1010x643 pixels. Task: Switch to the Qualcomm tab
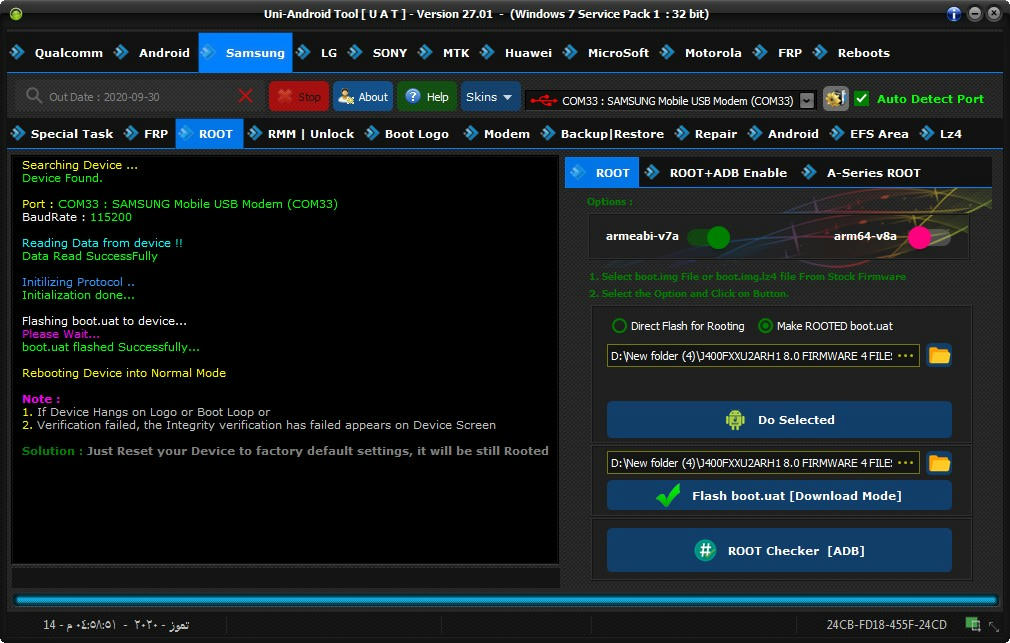pyautogui.click(x=57, y=53)
